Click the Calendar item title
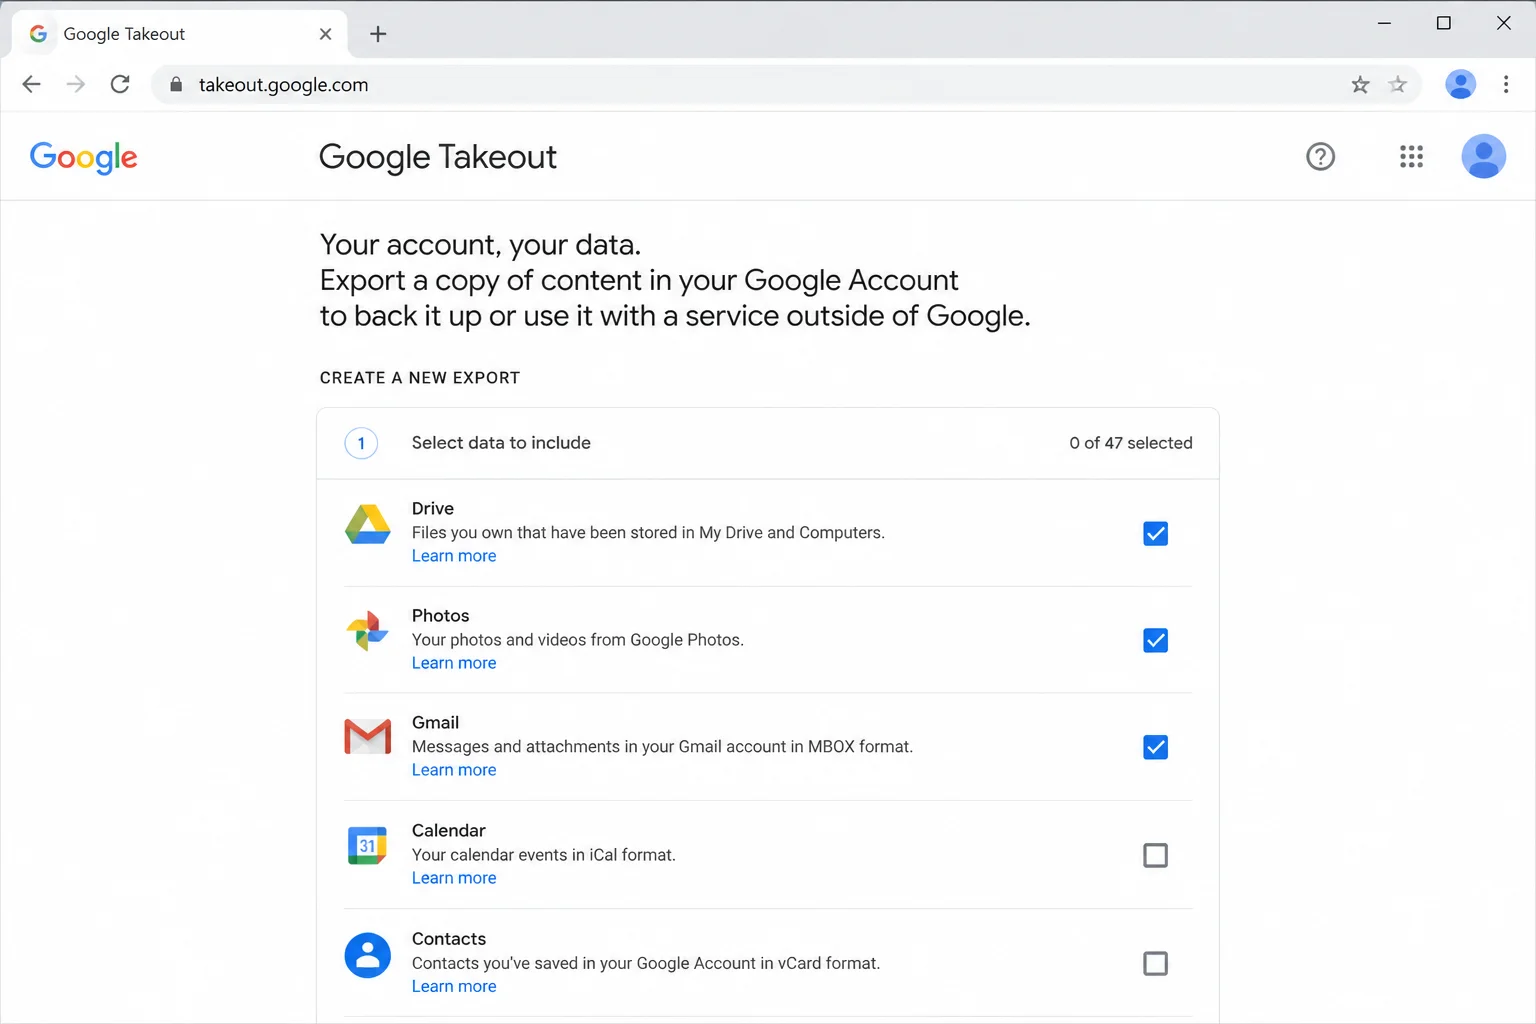 click(x=448, y=830)
